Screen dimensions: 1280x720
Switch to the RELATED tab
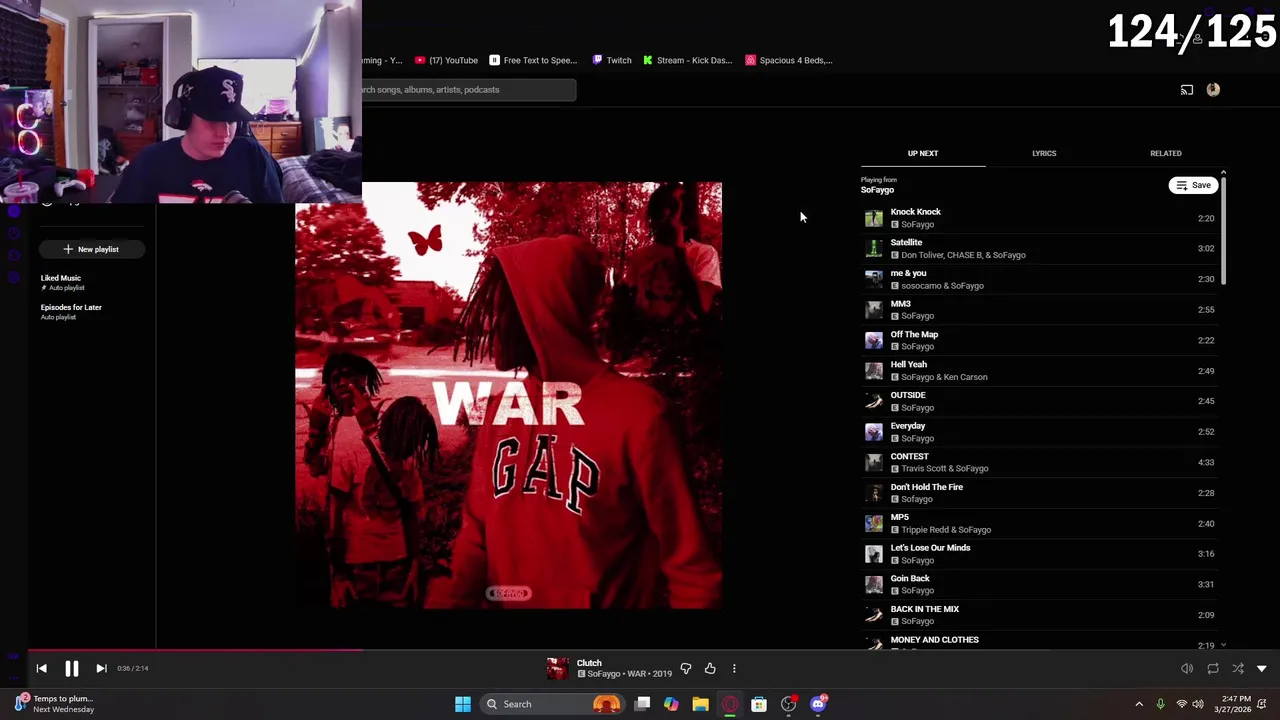click(x=1165, y=153)
